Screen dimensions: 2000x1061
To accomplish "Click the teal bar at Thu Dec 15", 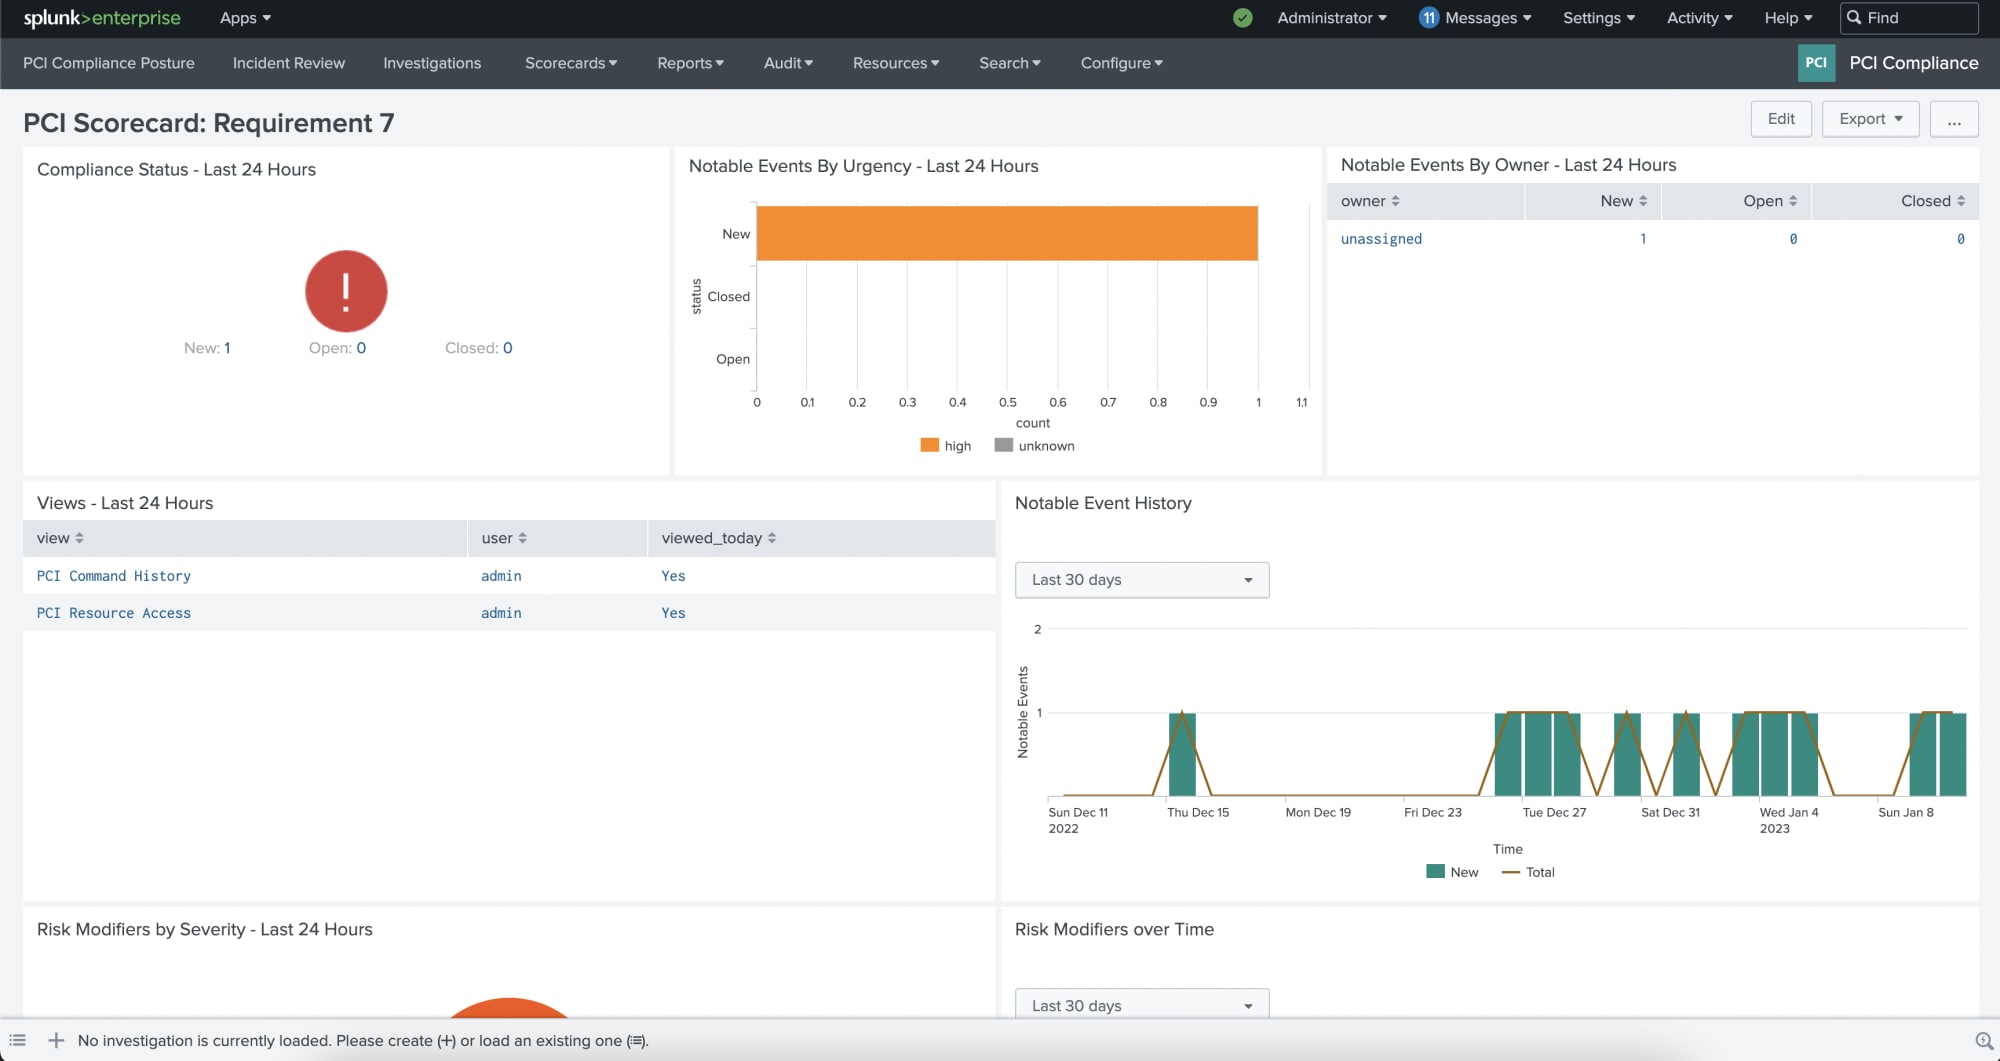I will (x=1182, y=754).
